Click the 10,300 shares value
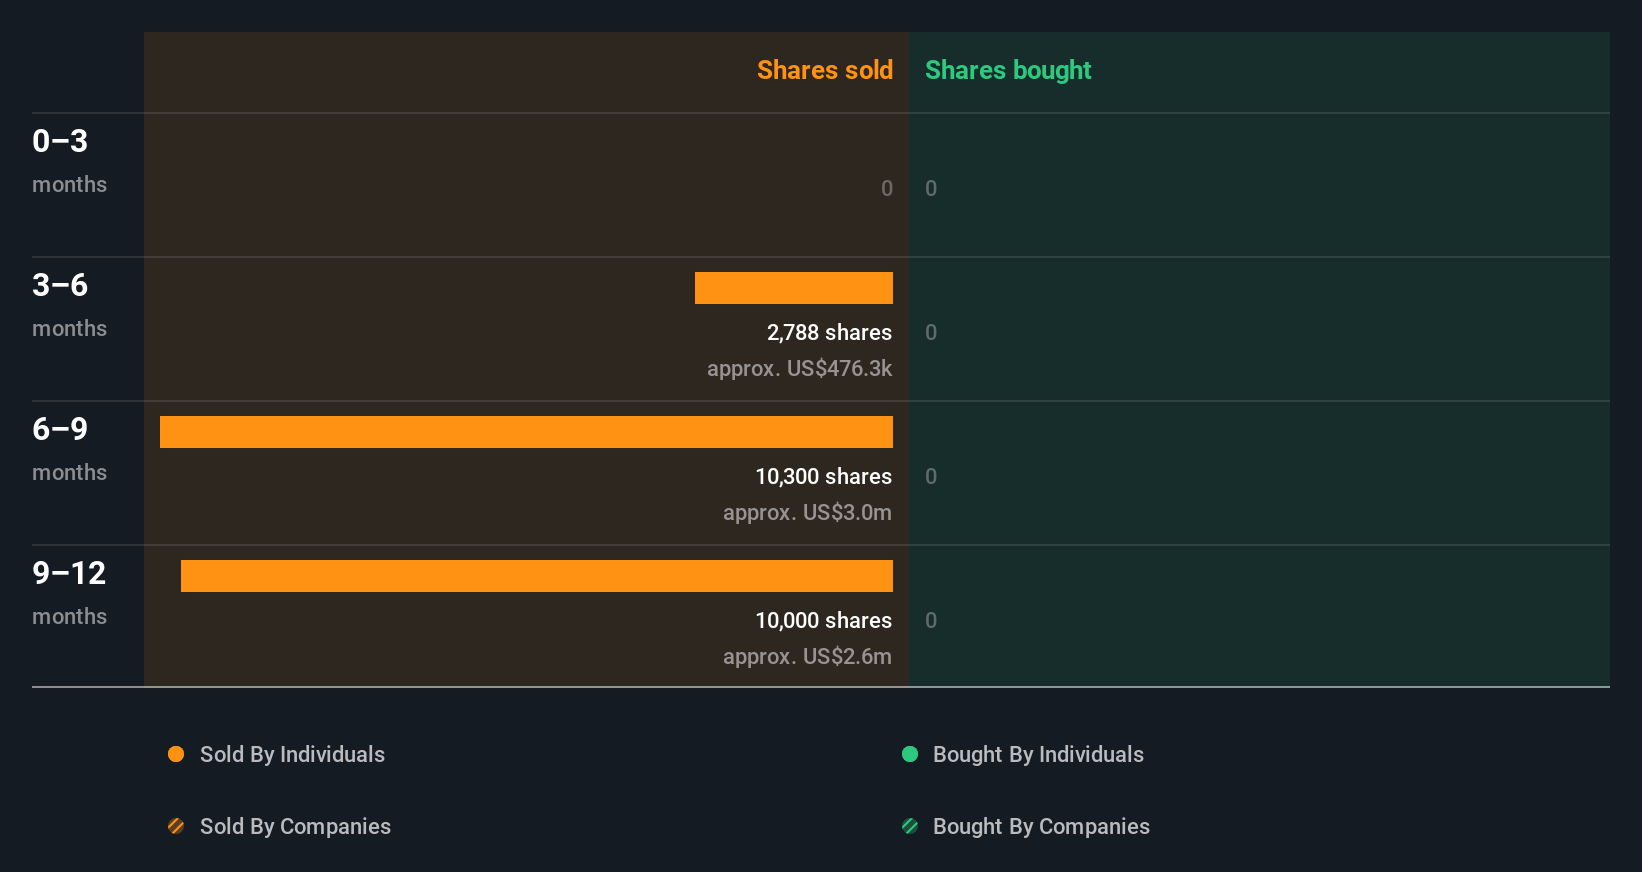Viewport: 1642px width, 872px height. (x=823, y=476)
